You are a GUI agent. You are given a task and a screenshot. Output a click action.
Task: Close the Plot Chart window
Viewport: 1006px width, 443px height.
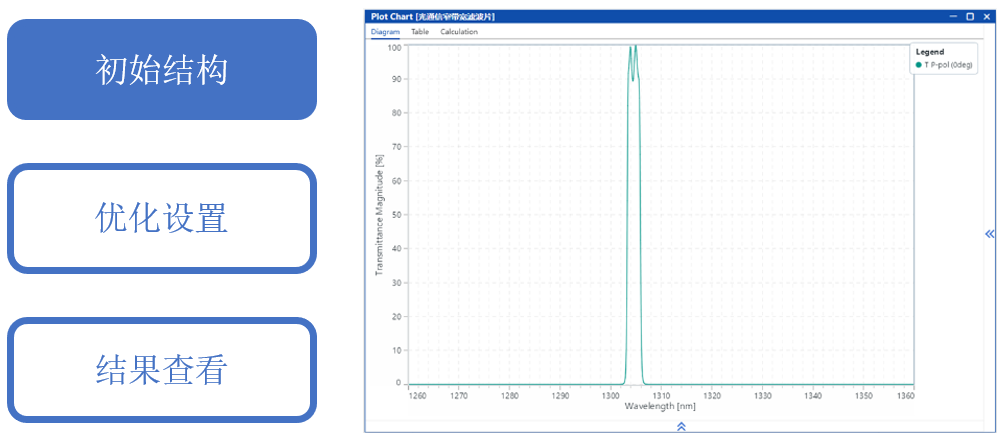point(985,17)
